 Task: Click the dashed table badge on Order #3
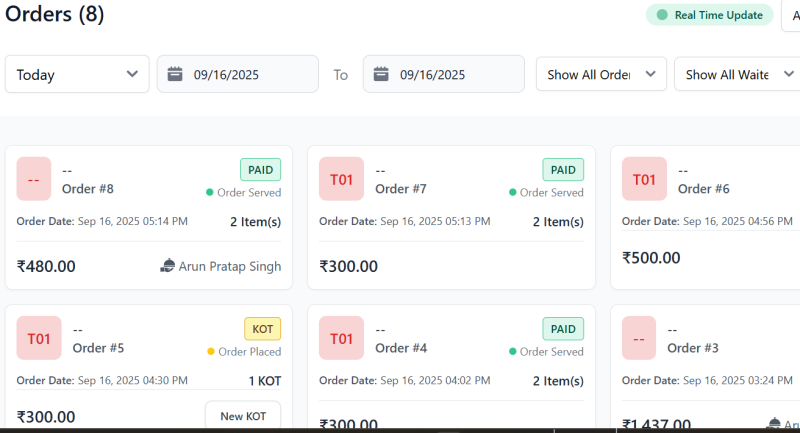pos(639,339)
